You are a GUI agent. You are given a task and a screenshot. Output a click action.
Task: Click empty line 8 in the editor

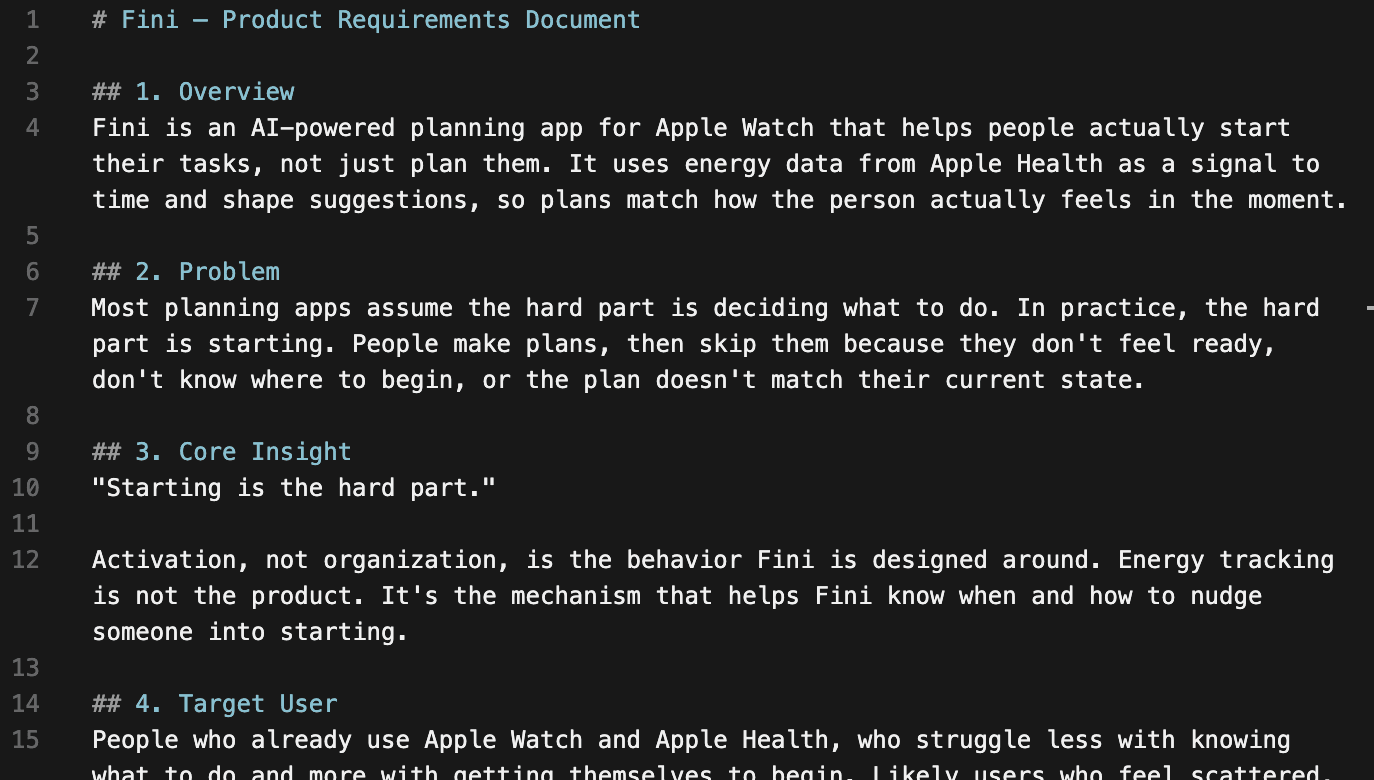pos(700,416)
